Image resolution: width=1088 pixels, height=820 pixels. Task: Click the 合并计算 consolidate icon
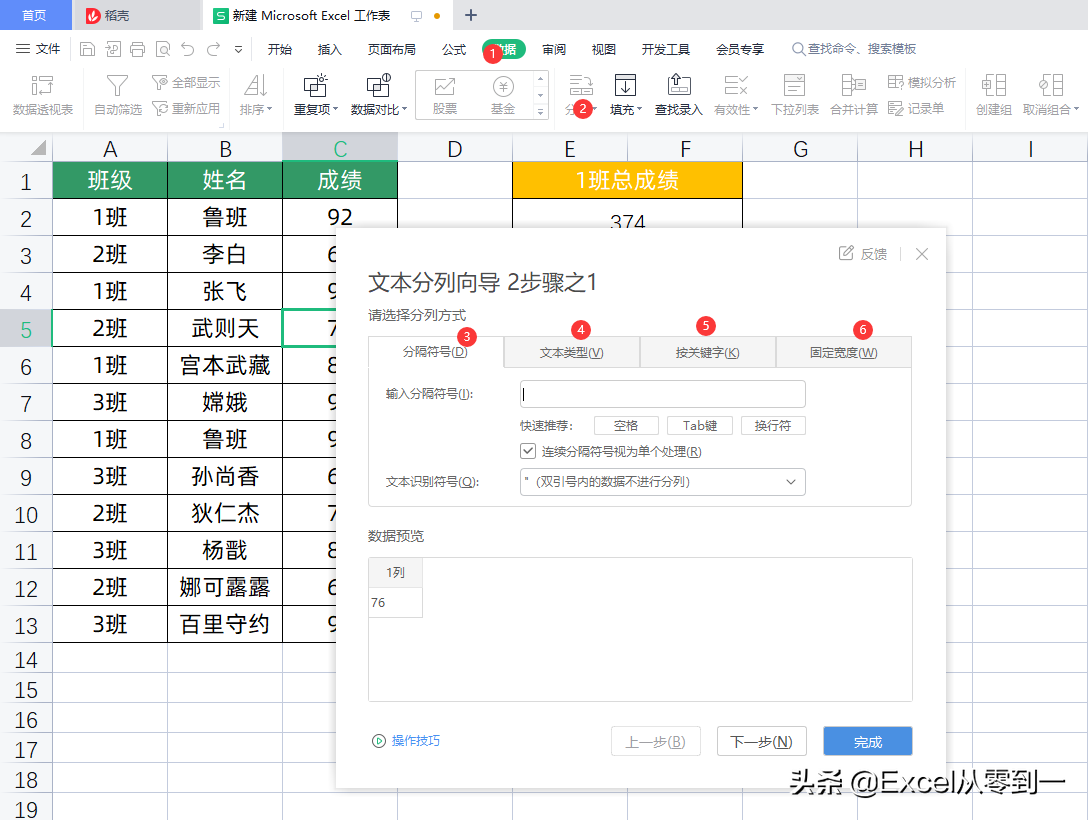tap(853, 95)
